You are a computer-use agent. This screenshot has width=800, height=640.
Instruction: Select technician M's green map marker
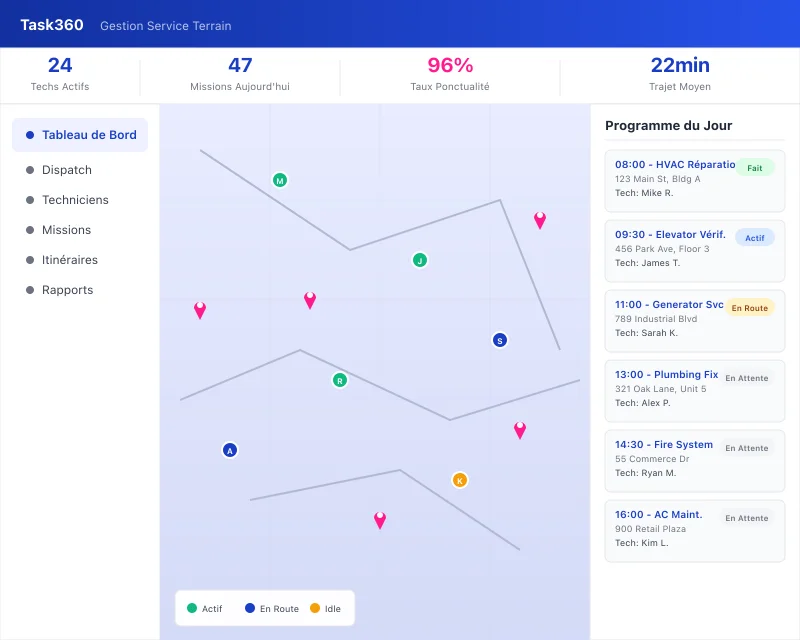pyautogui.click(x=280, y=180)
